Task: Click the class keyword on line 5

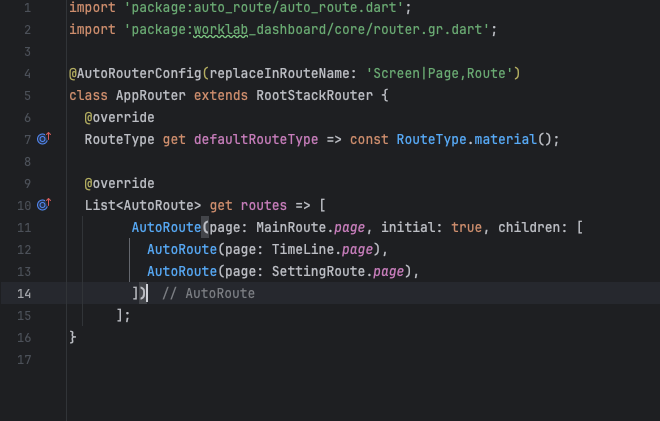Action: click(88, 96)
